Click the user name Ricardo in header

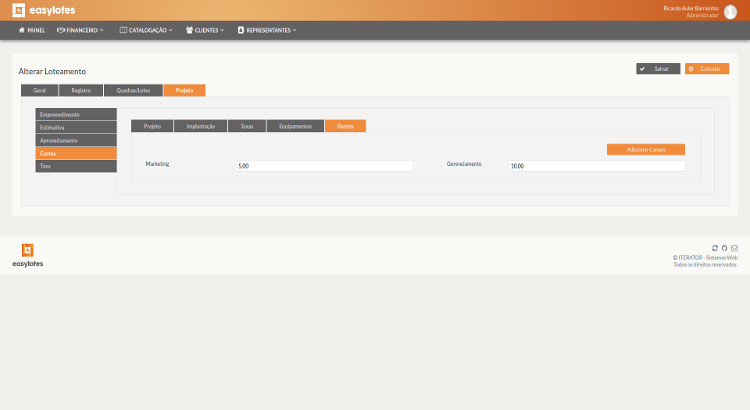tap(691, 8)
